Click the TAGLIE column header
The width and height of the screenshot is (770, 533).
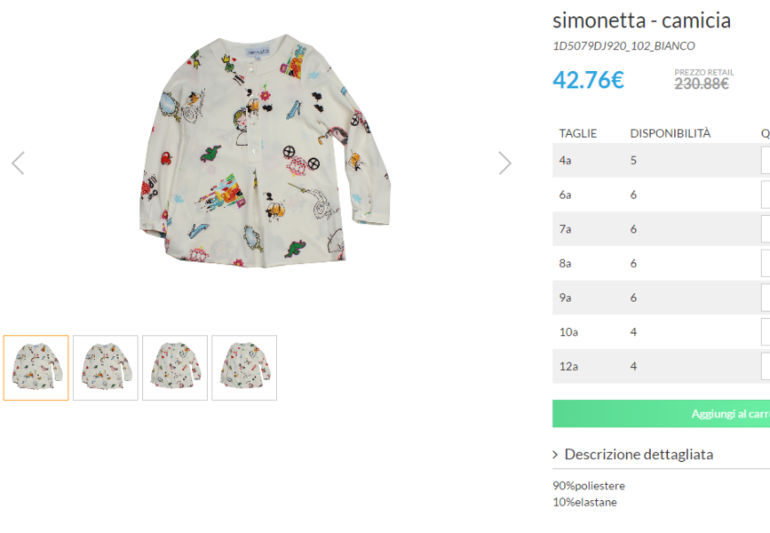point(578,133)
